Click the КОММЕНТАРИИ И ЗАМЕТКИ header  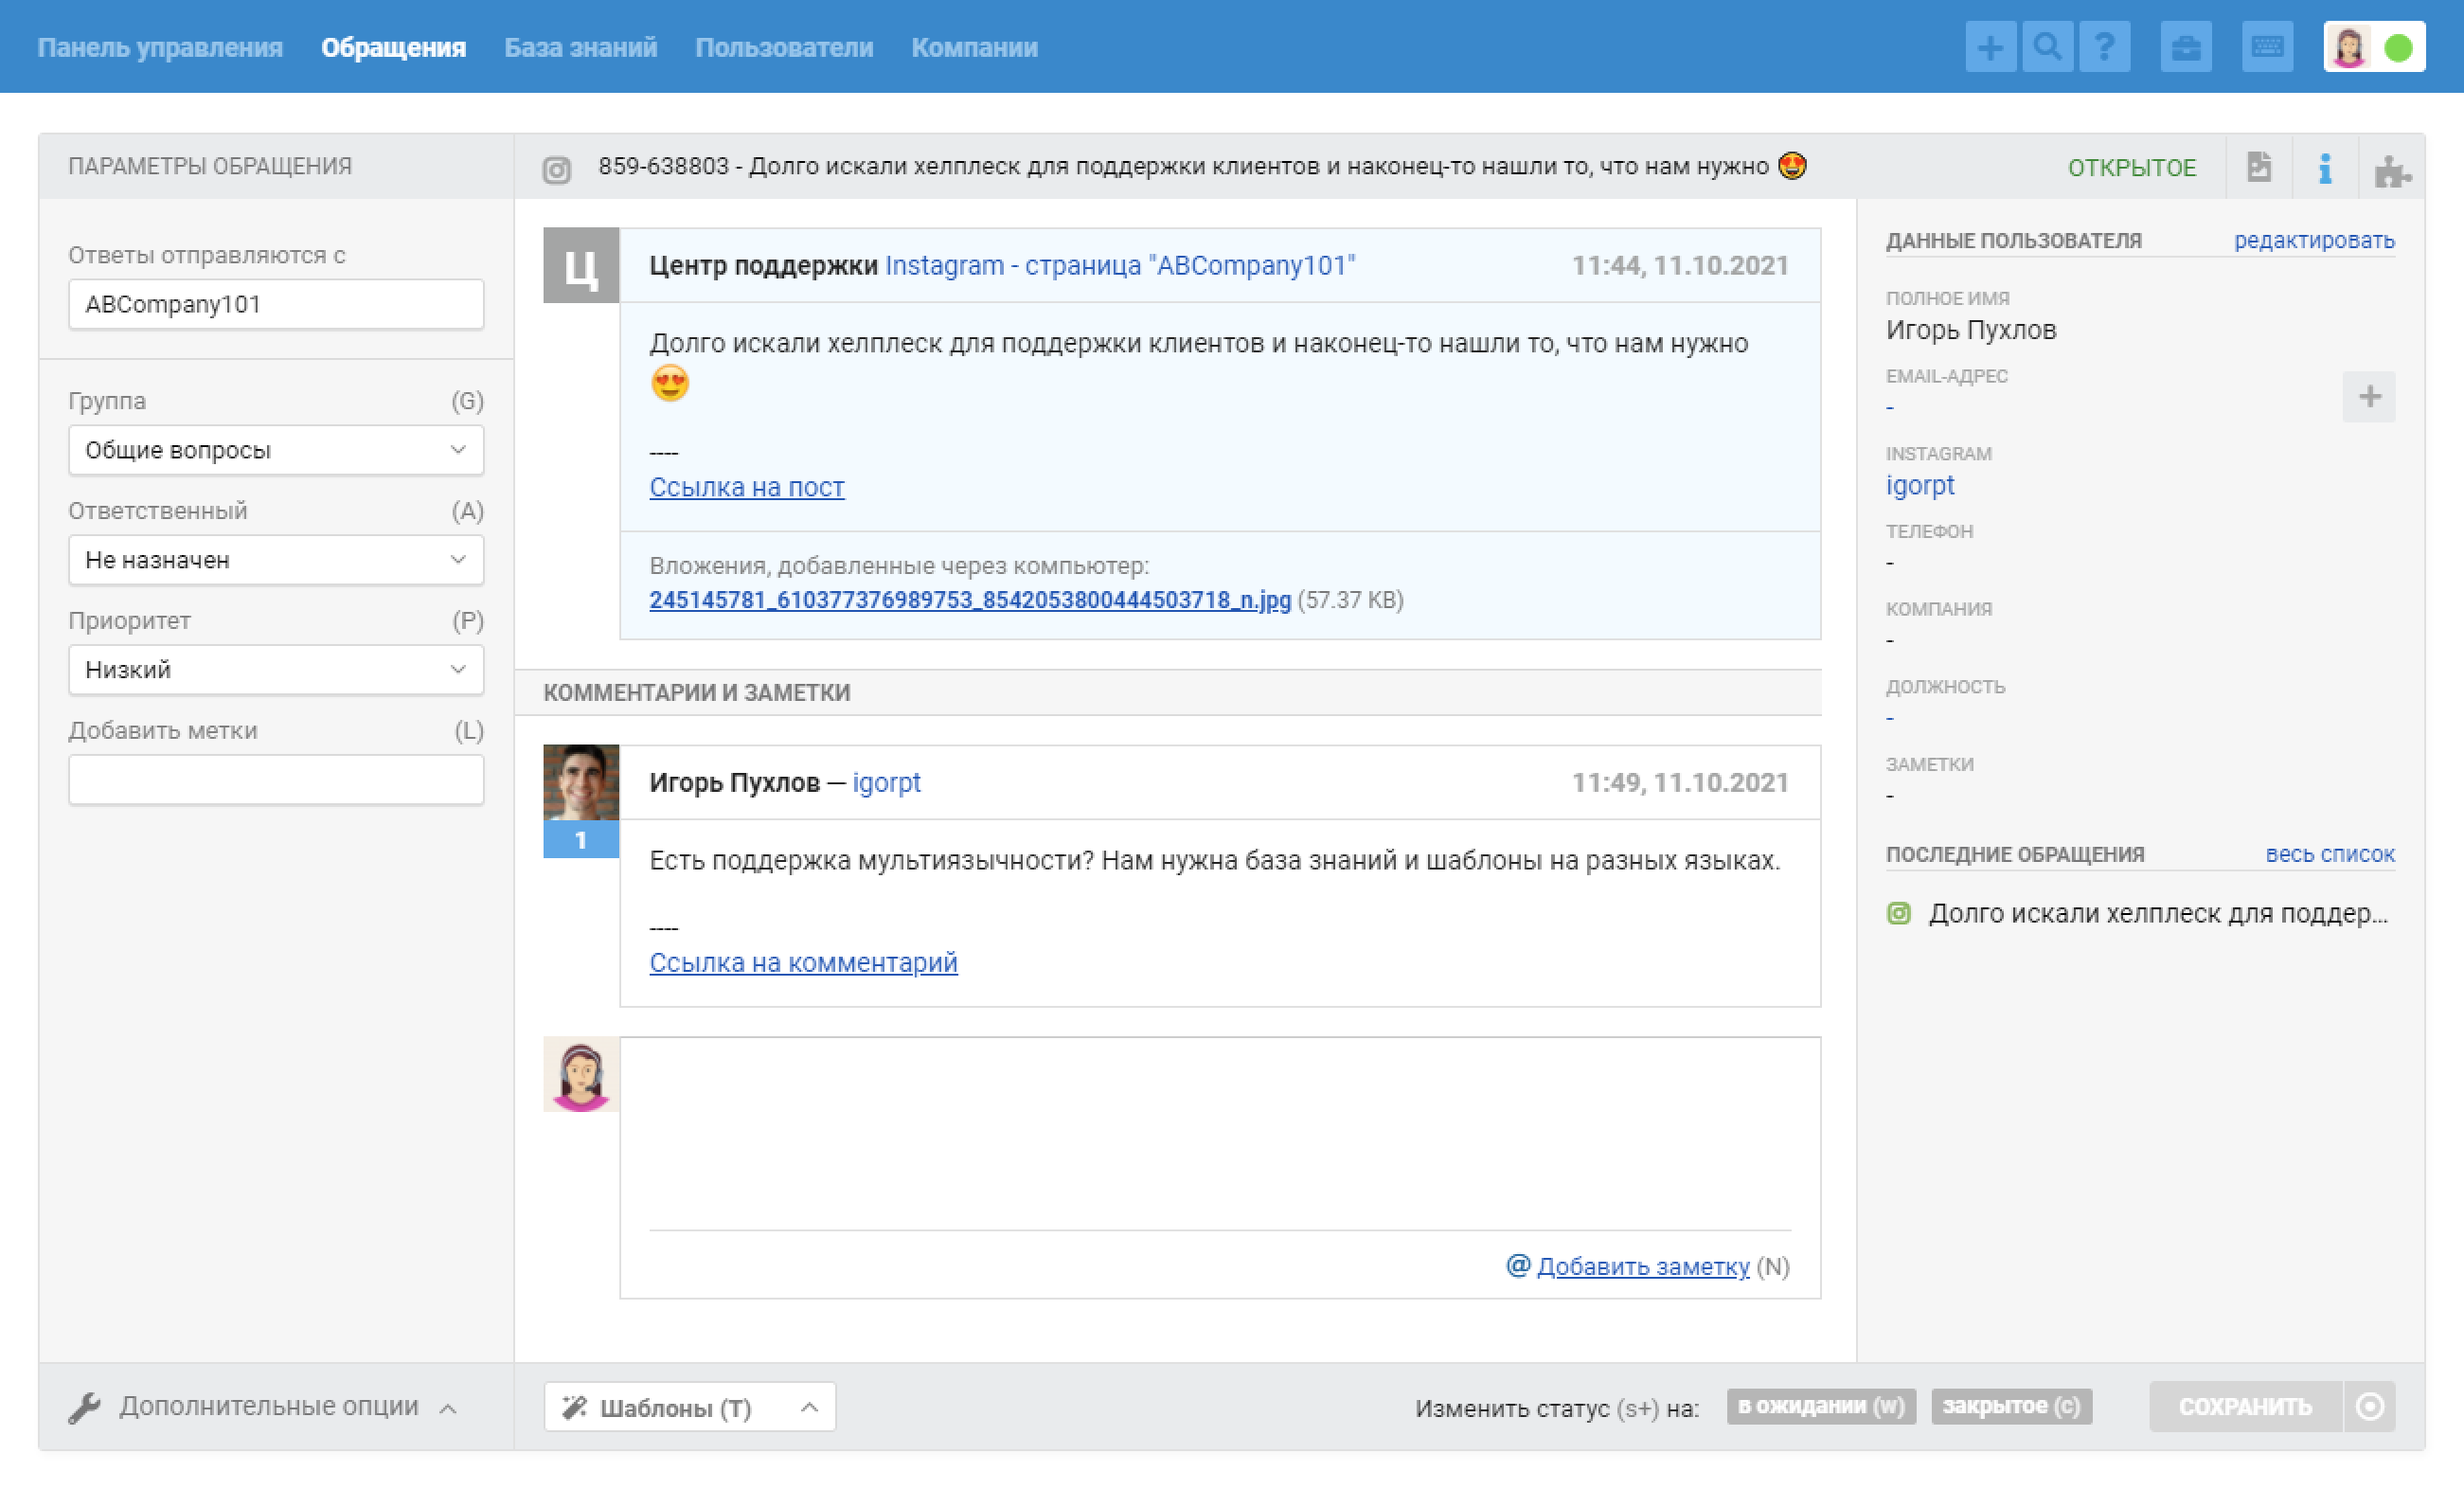tap(697, 692)
